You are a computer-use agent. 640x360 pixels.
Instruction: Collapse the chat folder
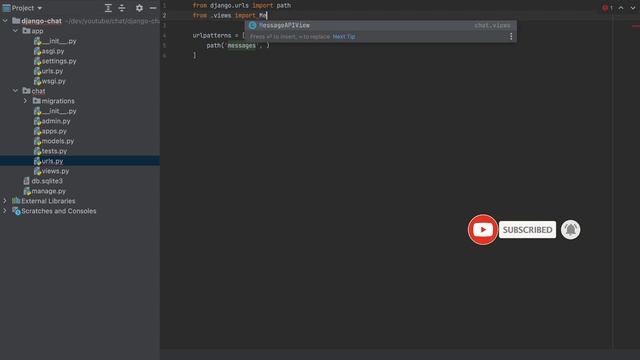coord(15,91)
